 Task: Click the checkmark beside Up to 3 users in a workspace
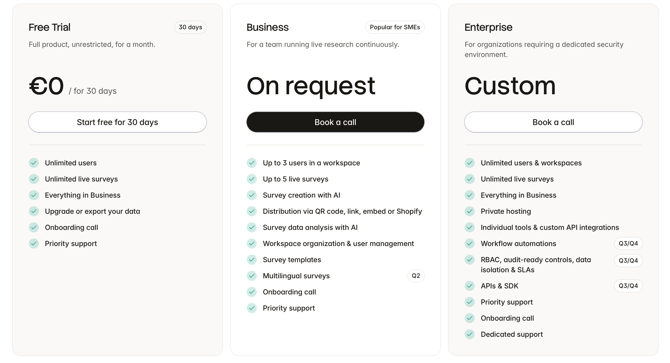[252, 163]
